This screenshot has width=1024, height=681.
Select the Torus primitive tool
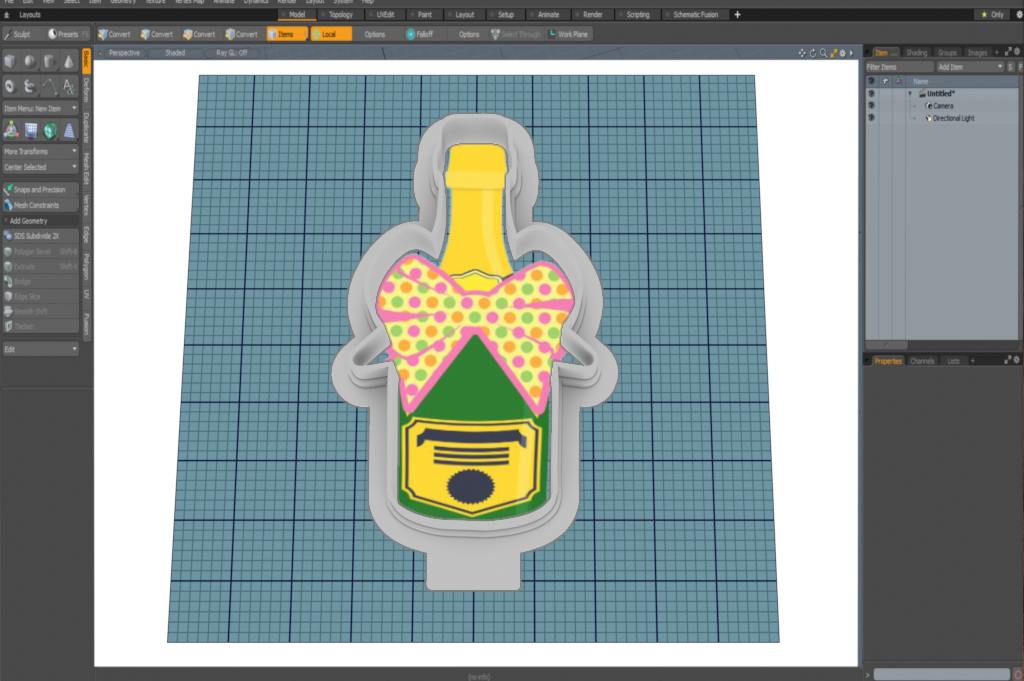(9, 86)
